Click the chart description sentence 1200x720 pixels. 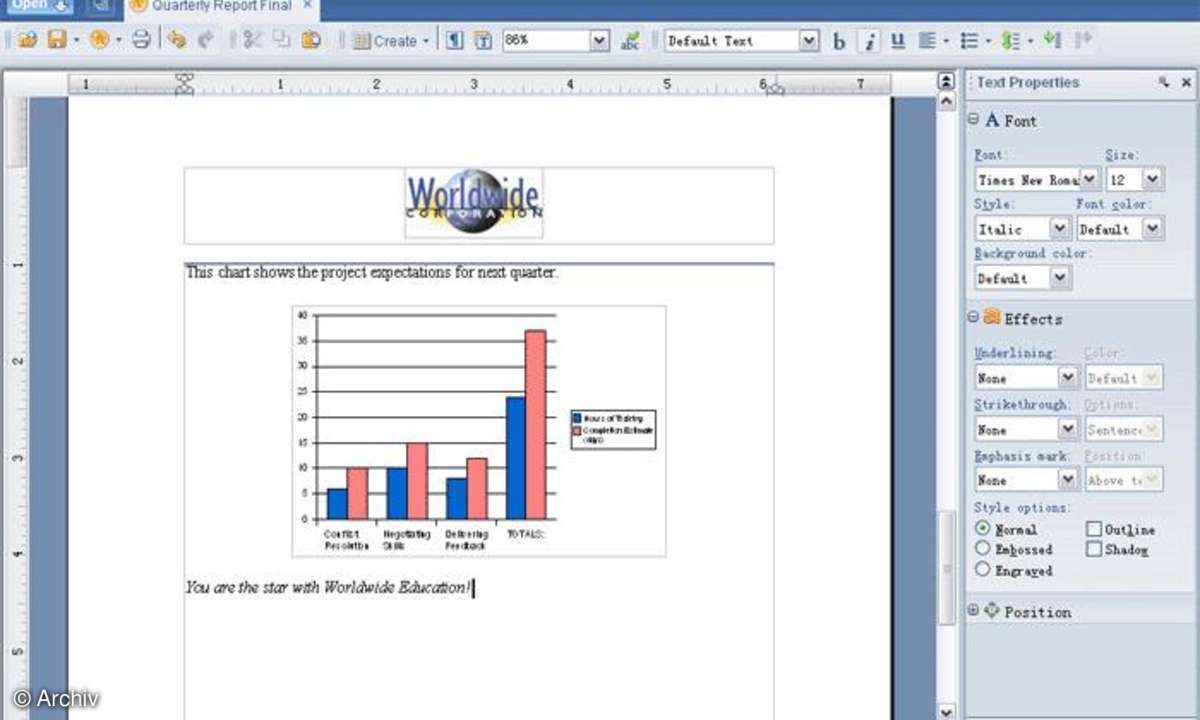[371, 272]
